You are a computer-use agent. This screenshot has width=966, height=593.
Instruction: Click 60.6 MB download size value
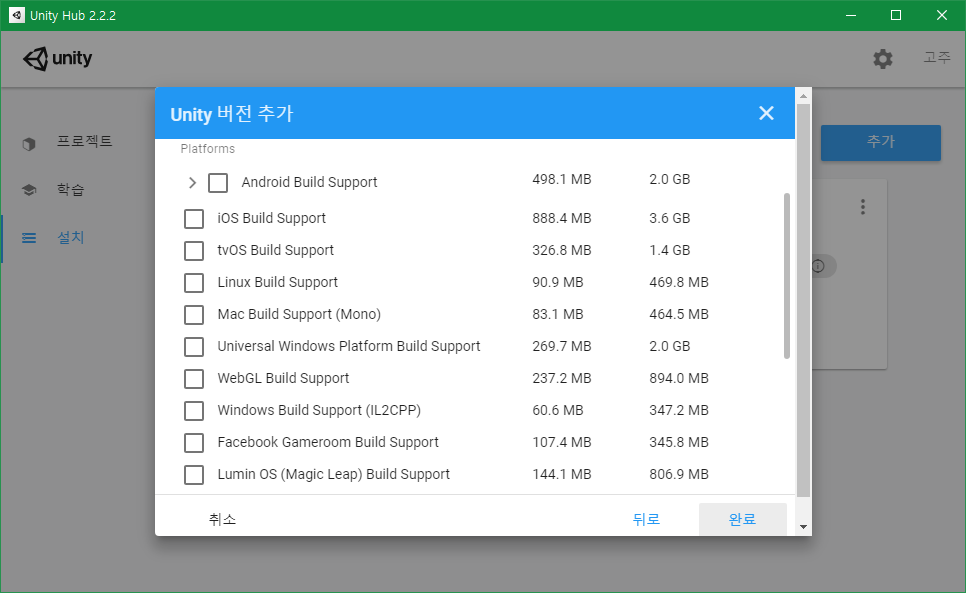click(x=558, y=410)
